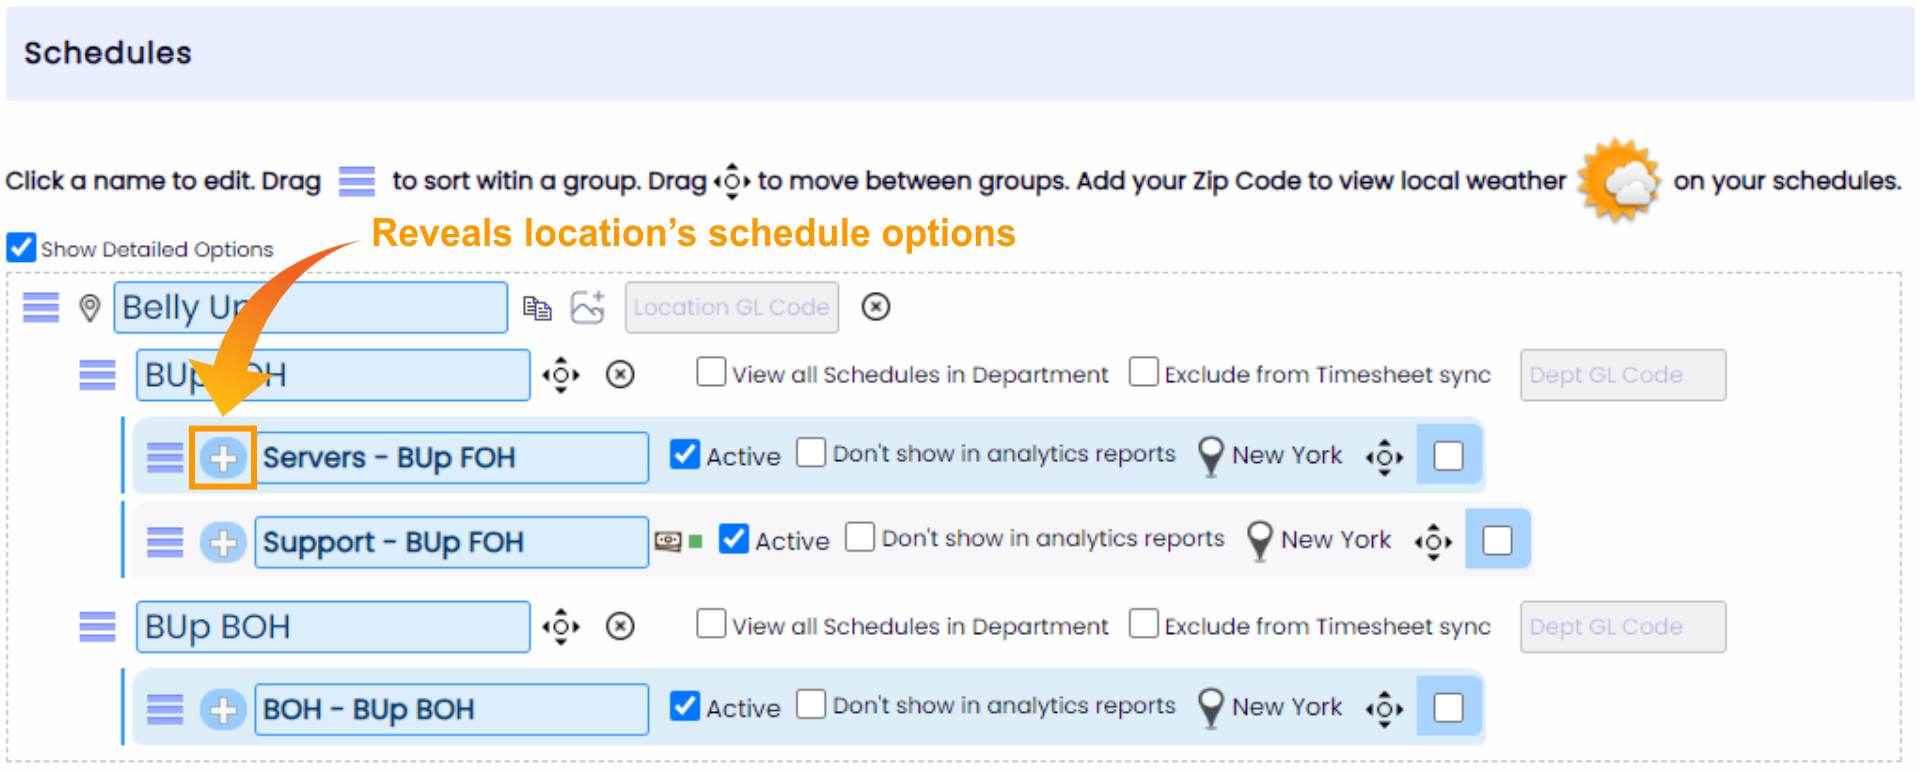Click the Location GL Code field

pos(732,307)
